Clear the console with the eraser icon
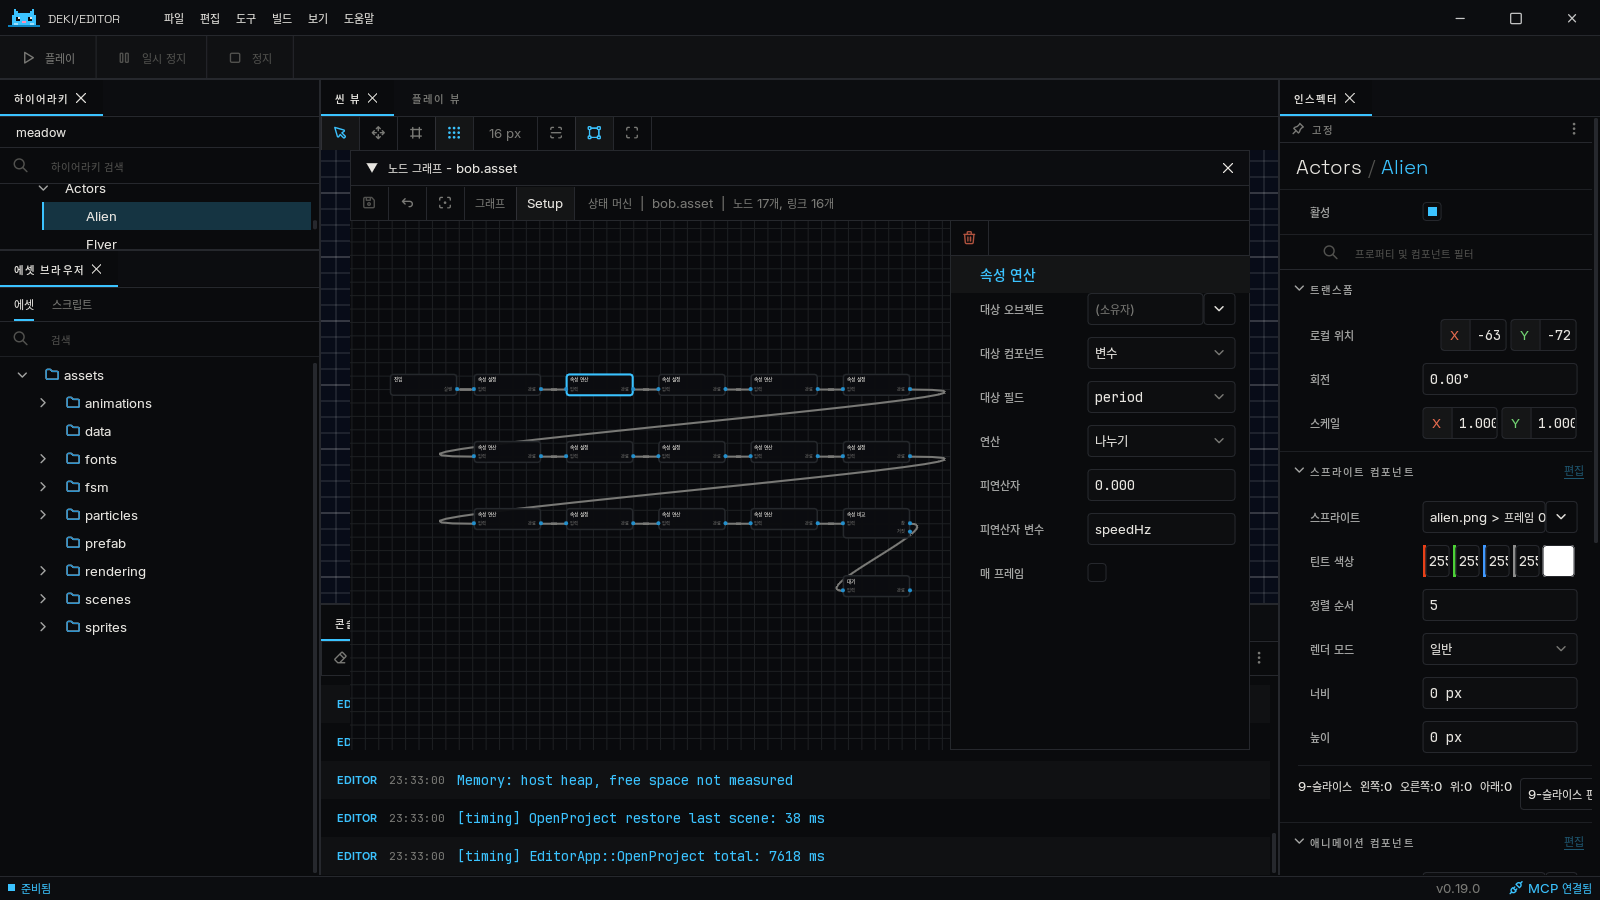 (x=340, y=658)
